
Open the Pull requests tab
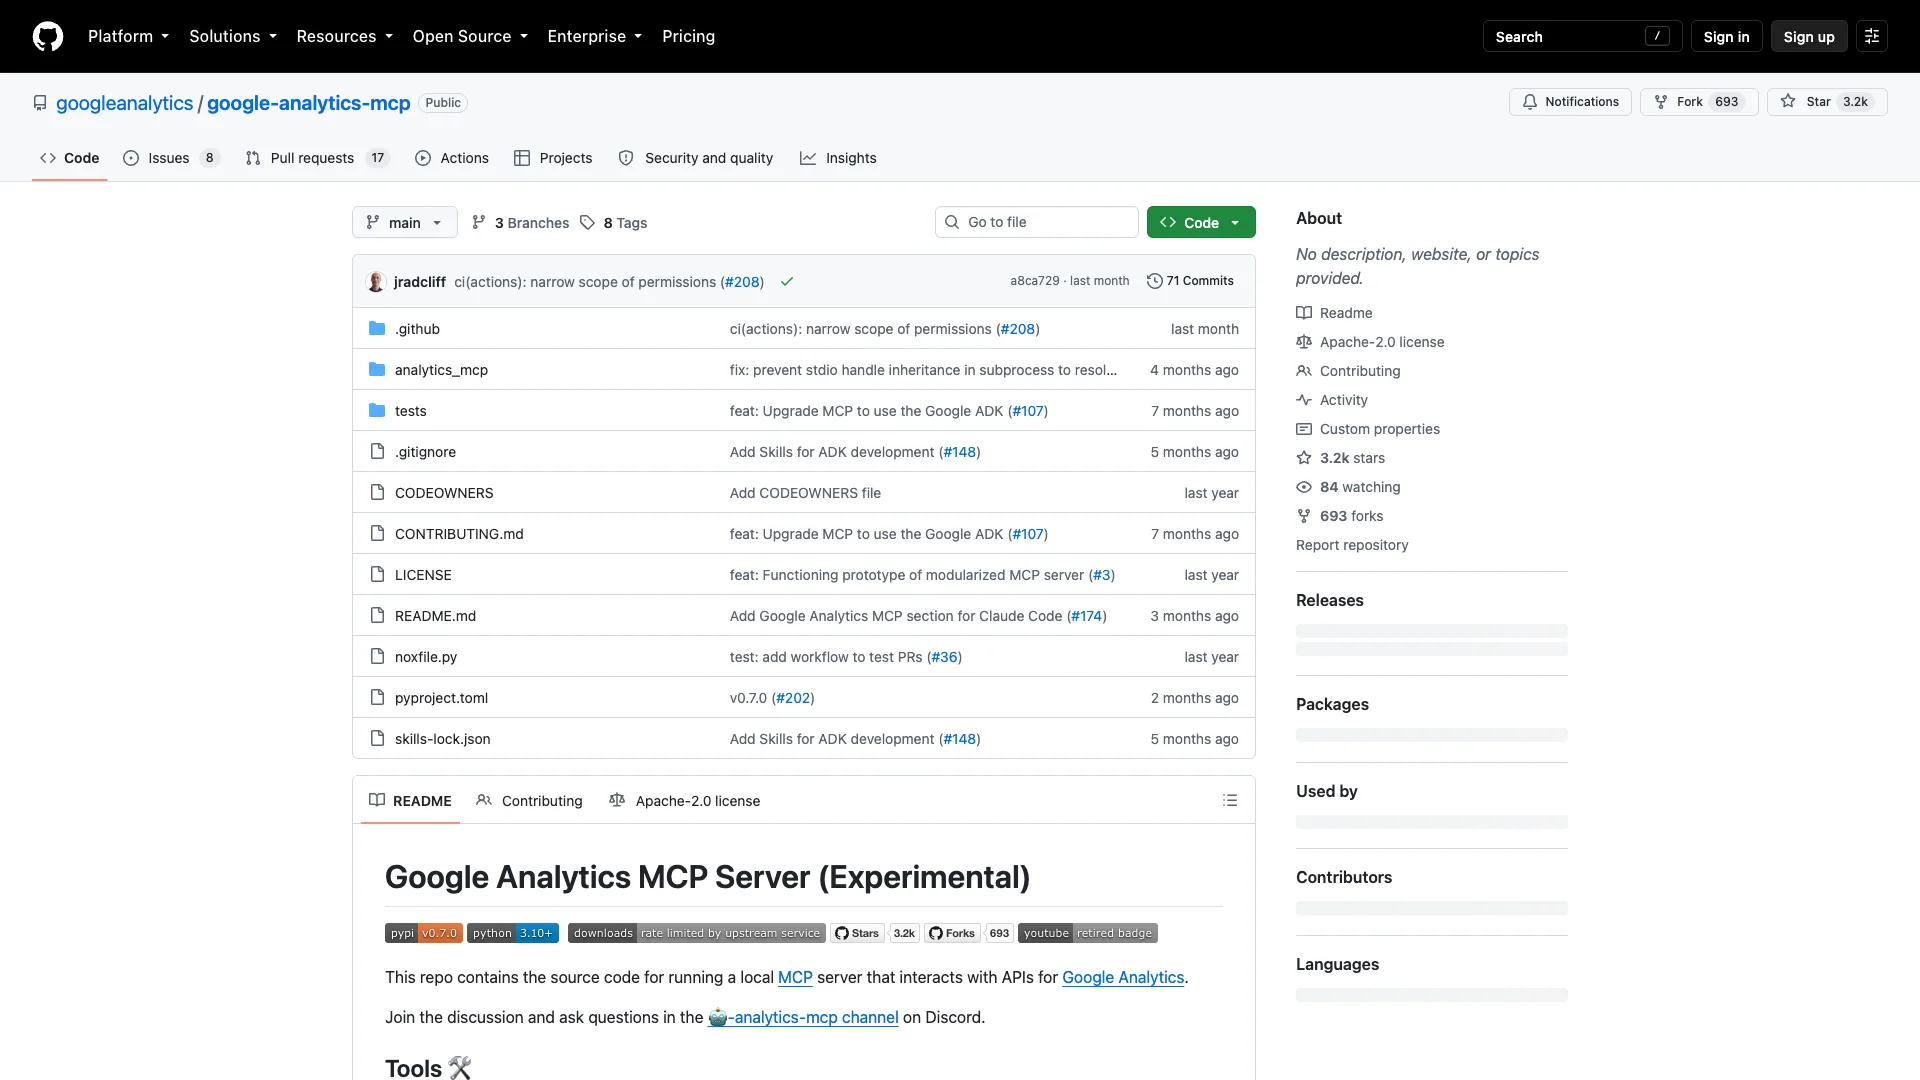tap(316, 158)
